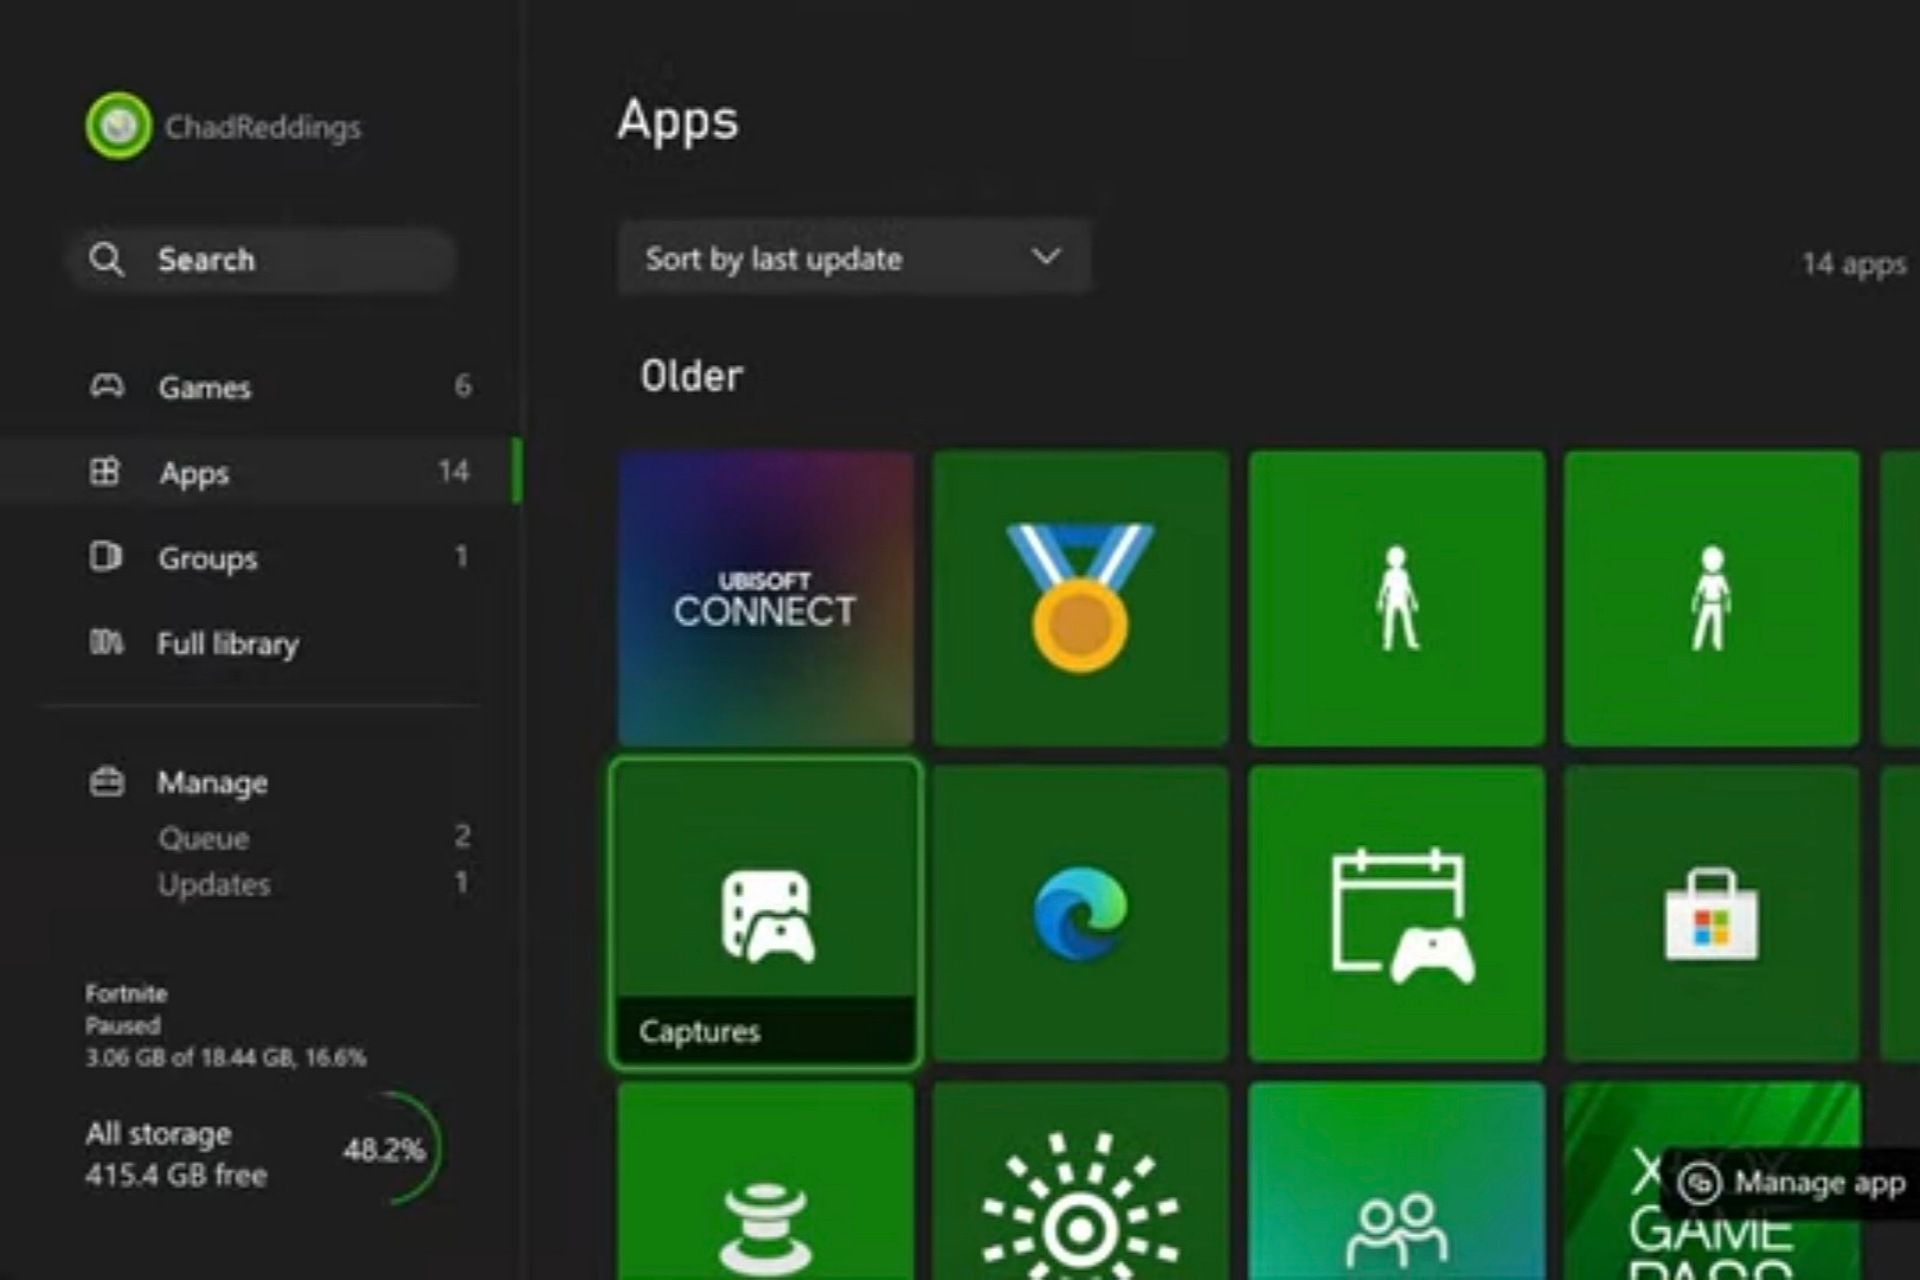Open the Microsoft Edge browser tile
The height and width of the screenshot is (1280, 1920).
[1080, 912]
